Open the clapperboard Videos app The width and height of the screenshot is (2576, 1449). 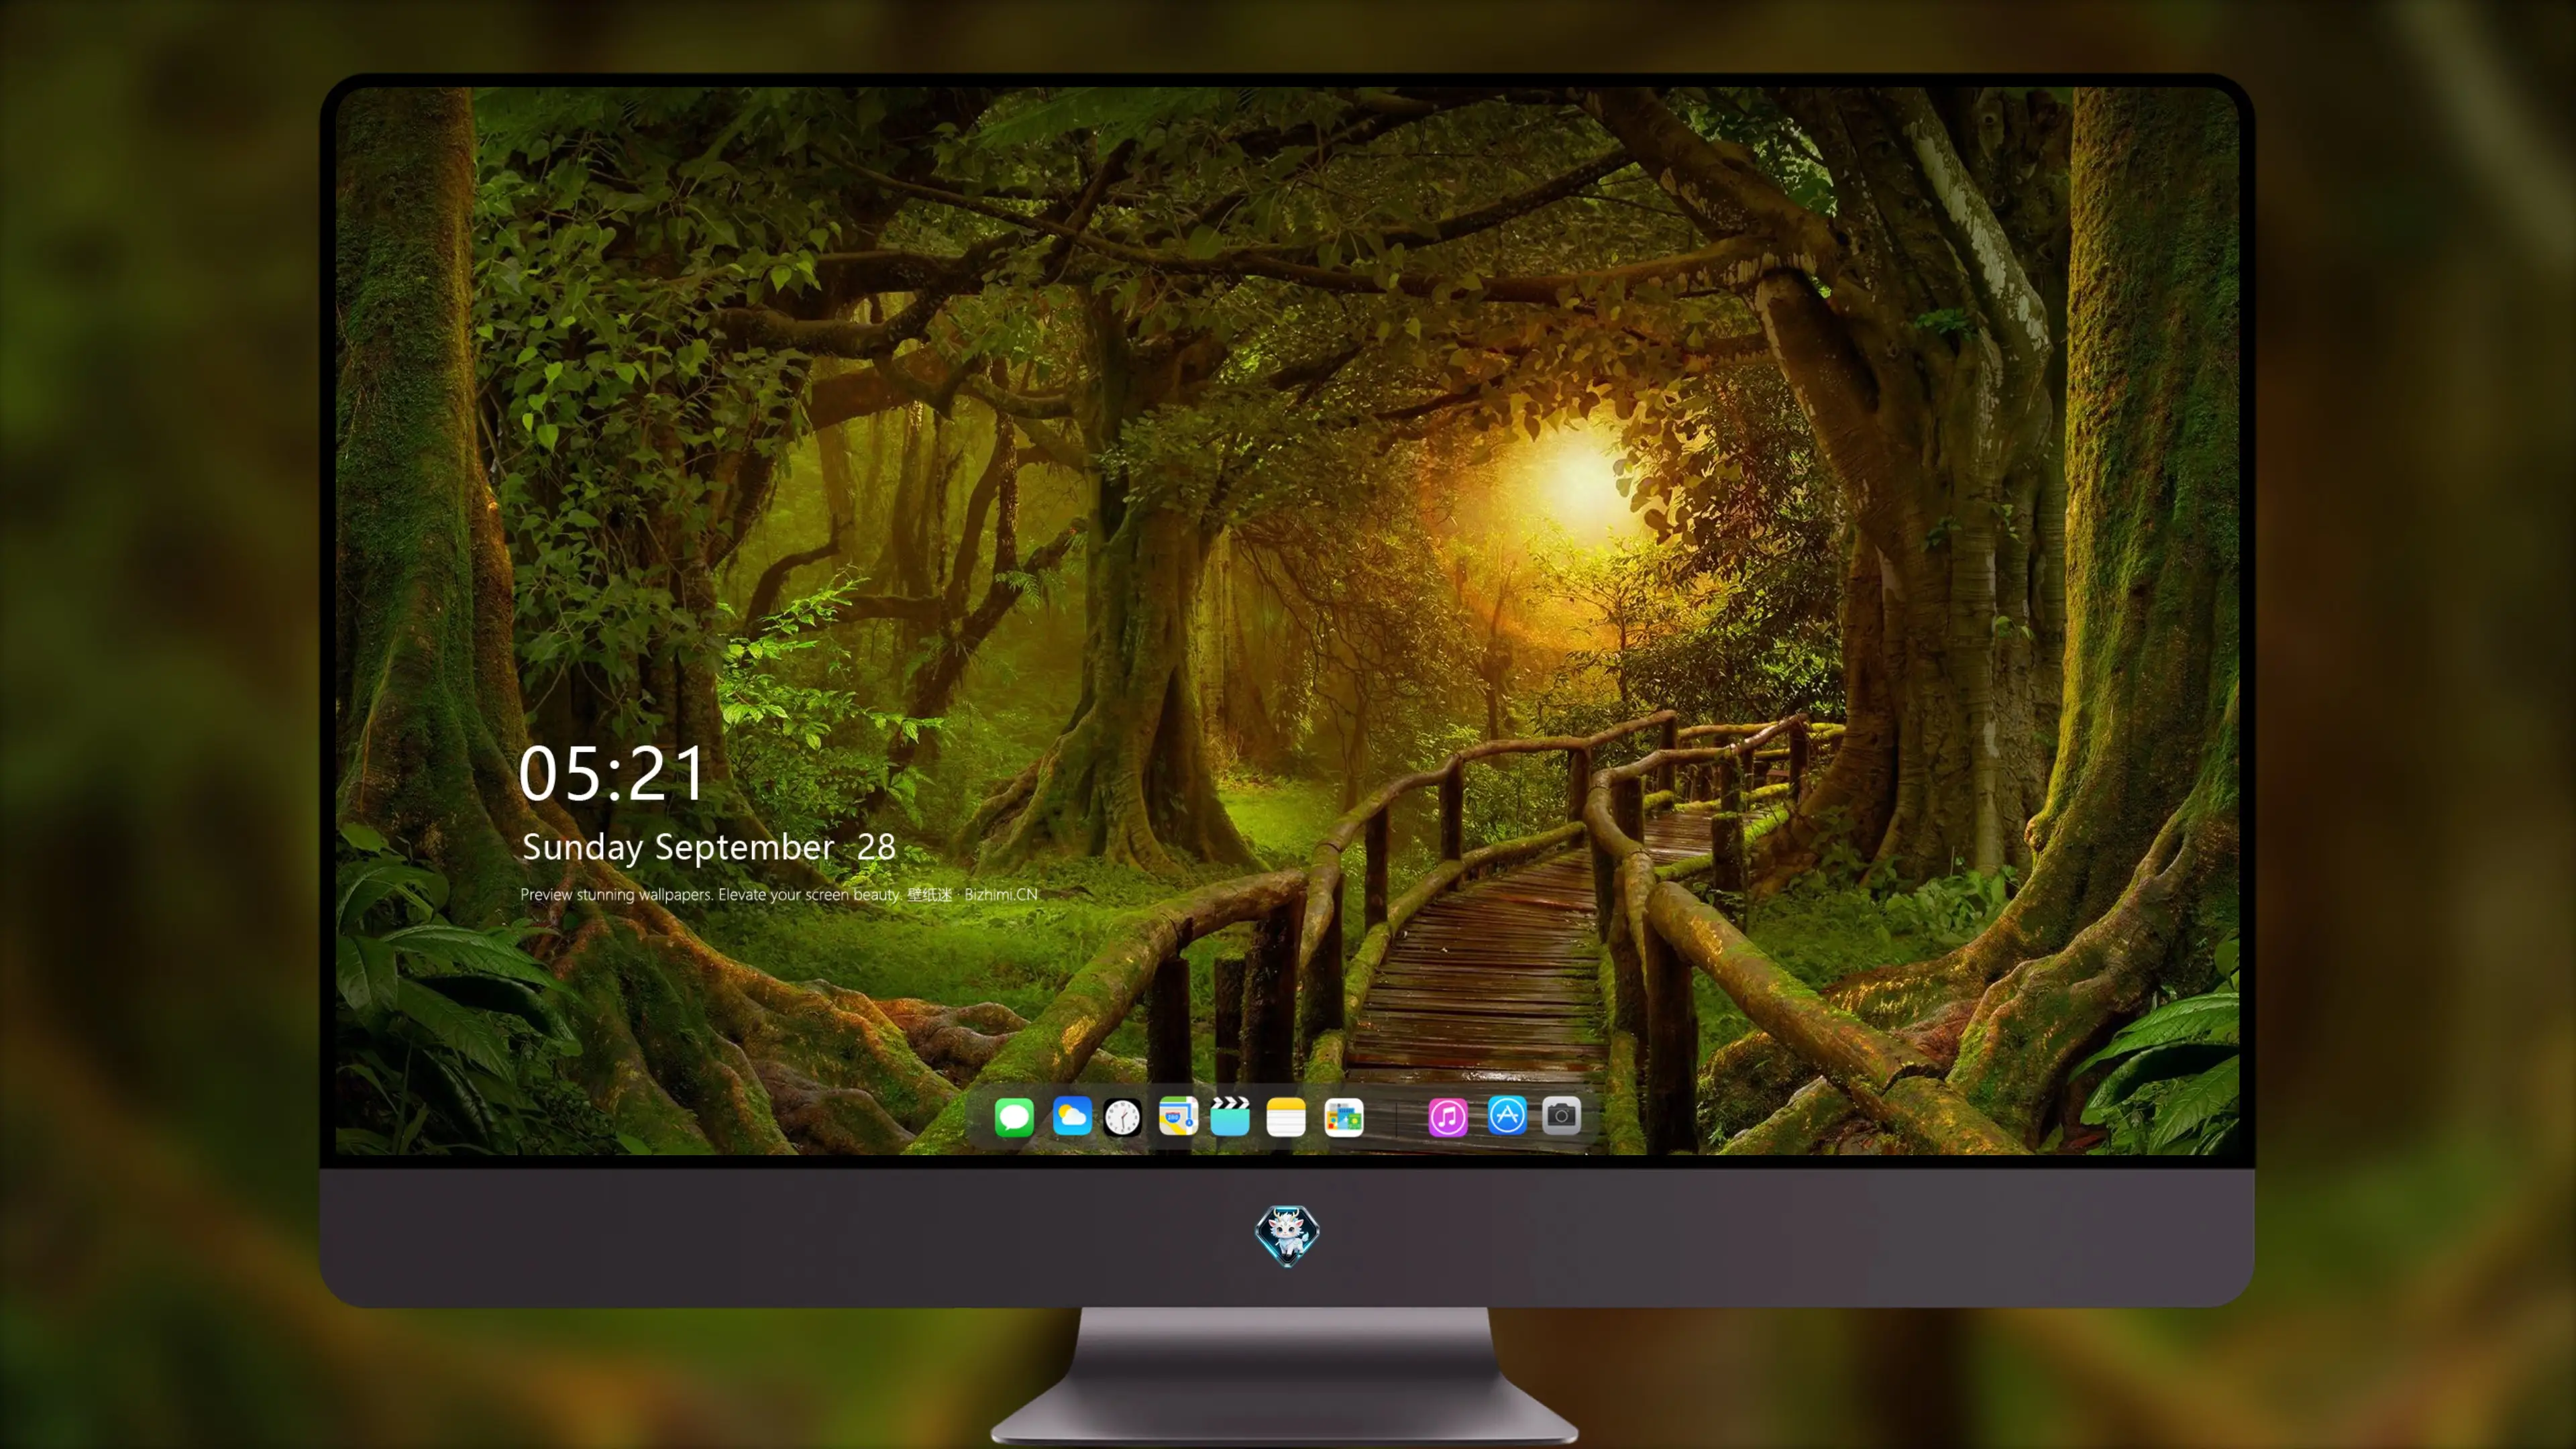coord(1230,1116)
